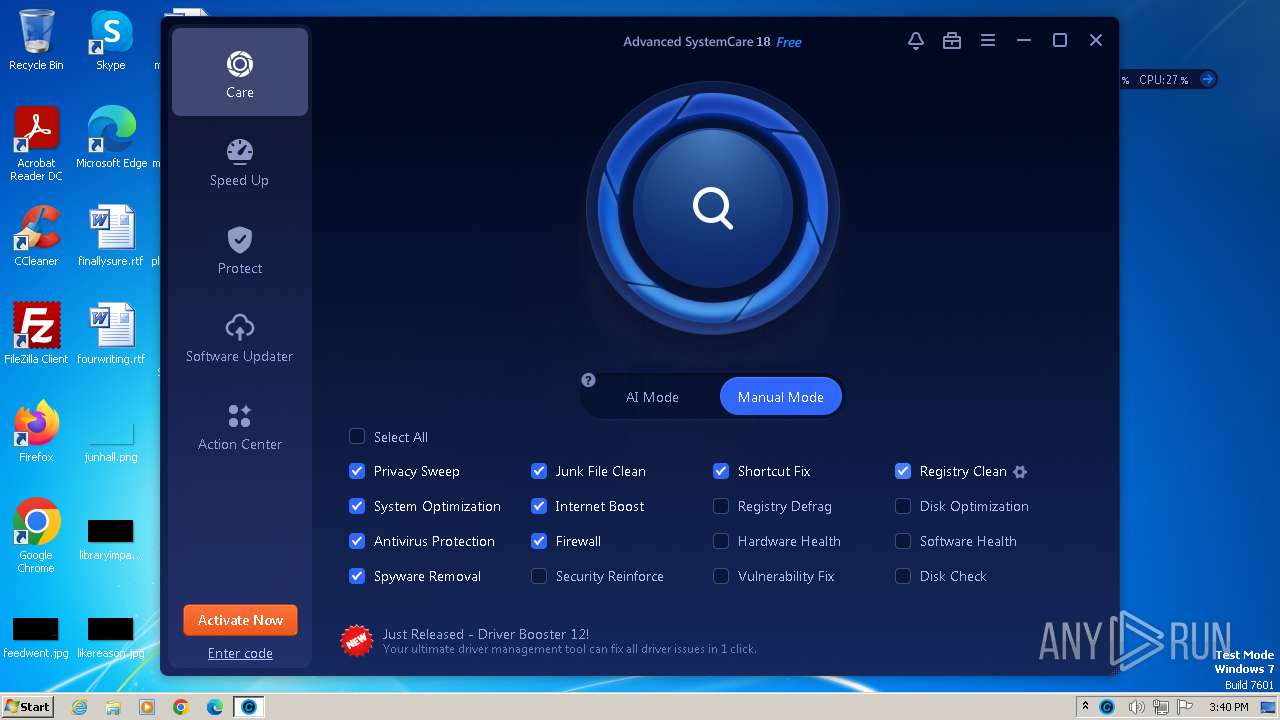Select finallysure.rtf document

111,236
